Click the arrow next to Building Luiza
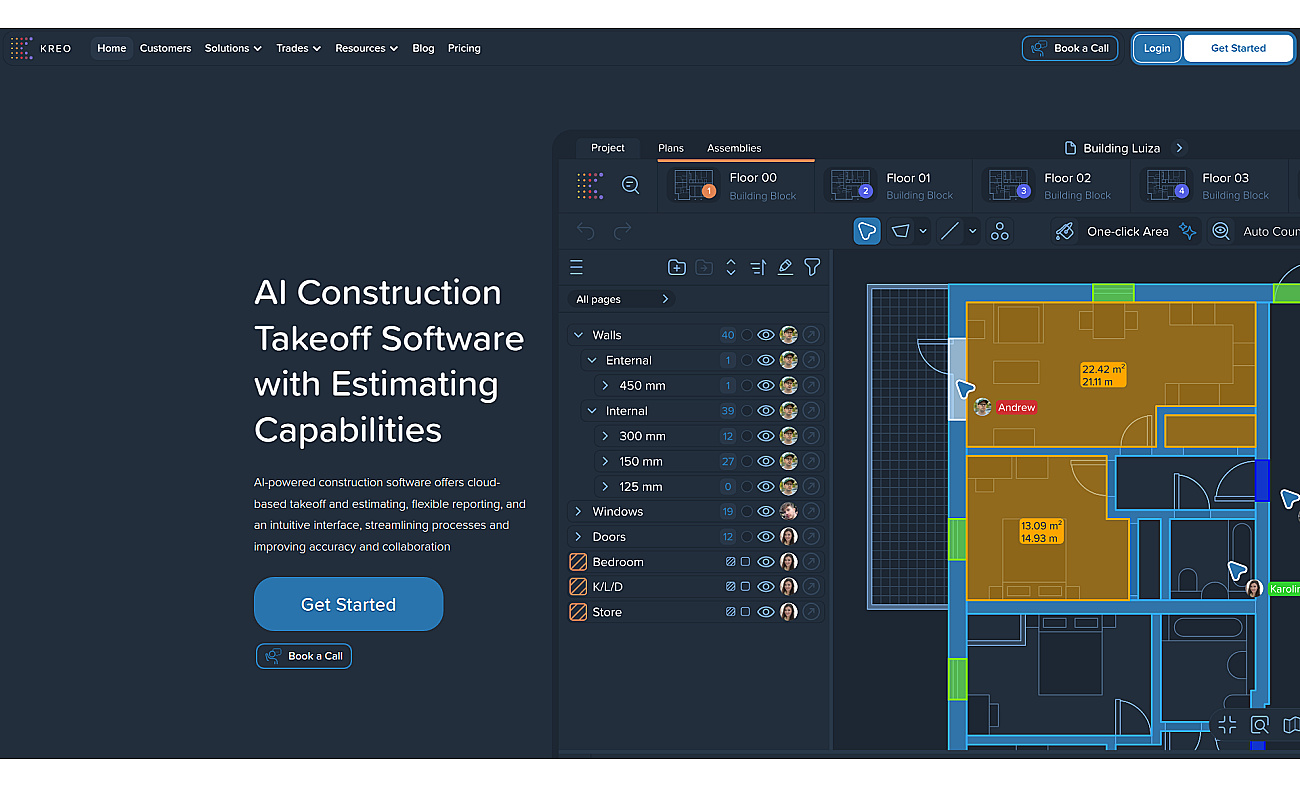The height and width of the screenshot is (788, 1300). [x=1179, y=148]
